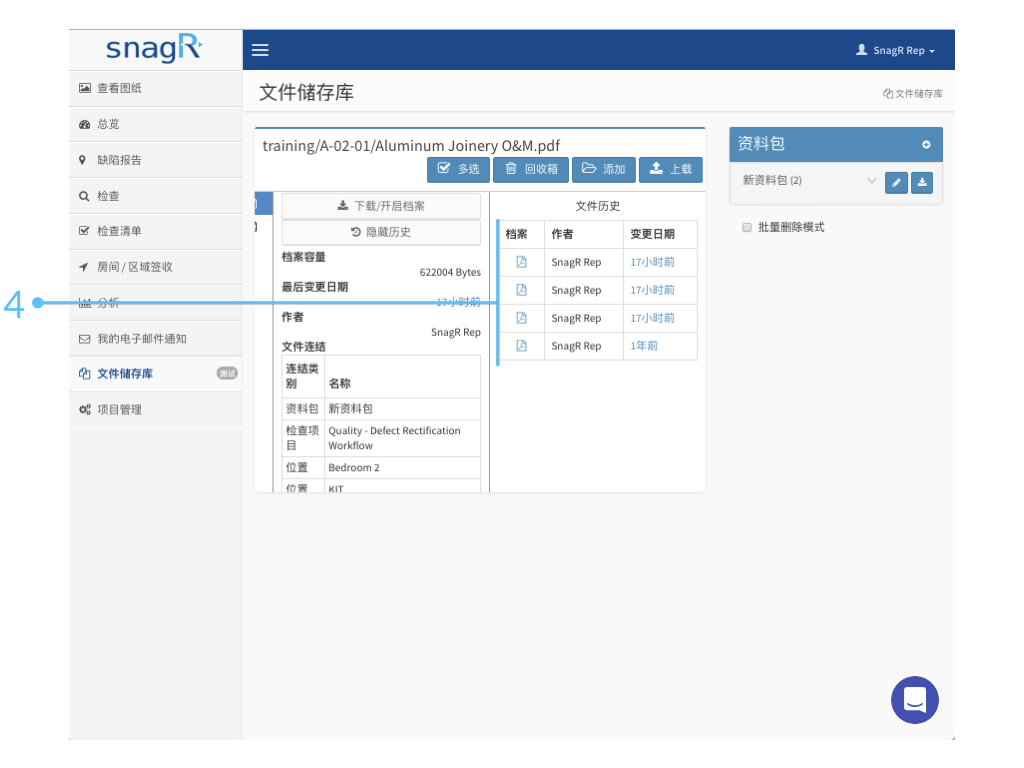The height and width of the screenshot is (768, 1024).
Task: Open the chat support widget
Action: point(914,699)
